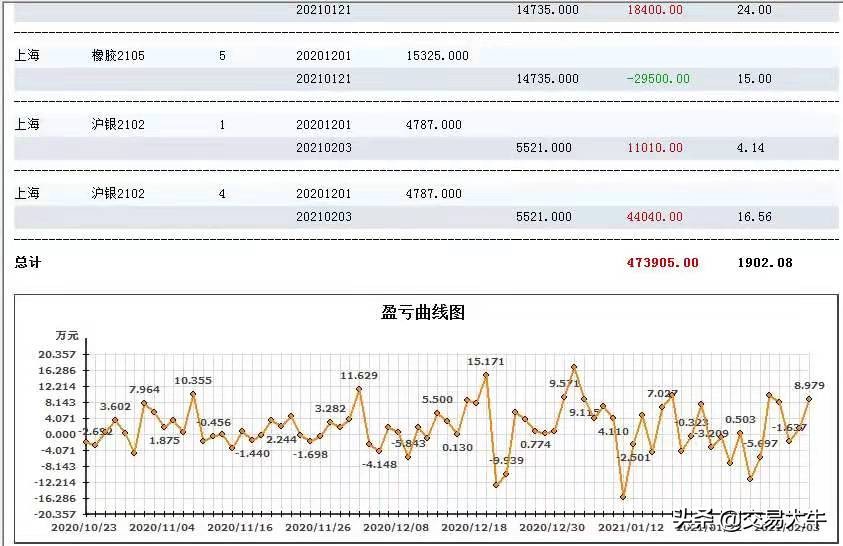Image resolution: width=843 pixels, height=546 pixels.
Task: Click the 盈亏曲线图 chart title
Action: click(x=423, y=312)
